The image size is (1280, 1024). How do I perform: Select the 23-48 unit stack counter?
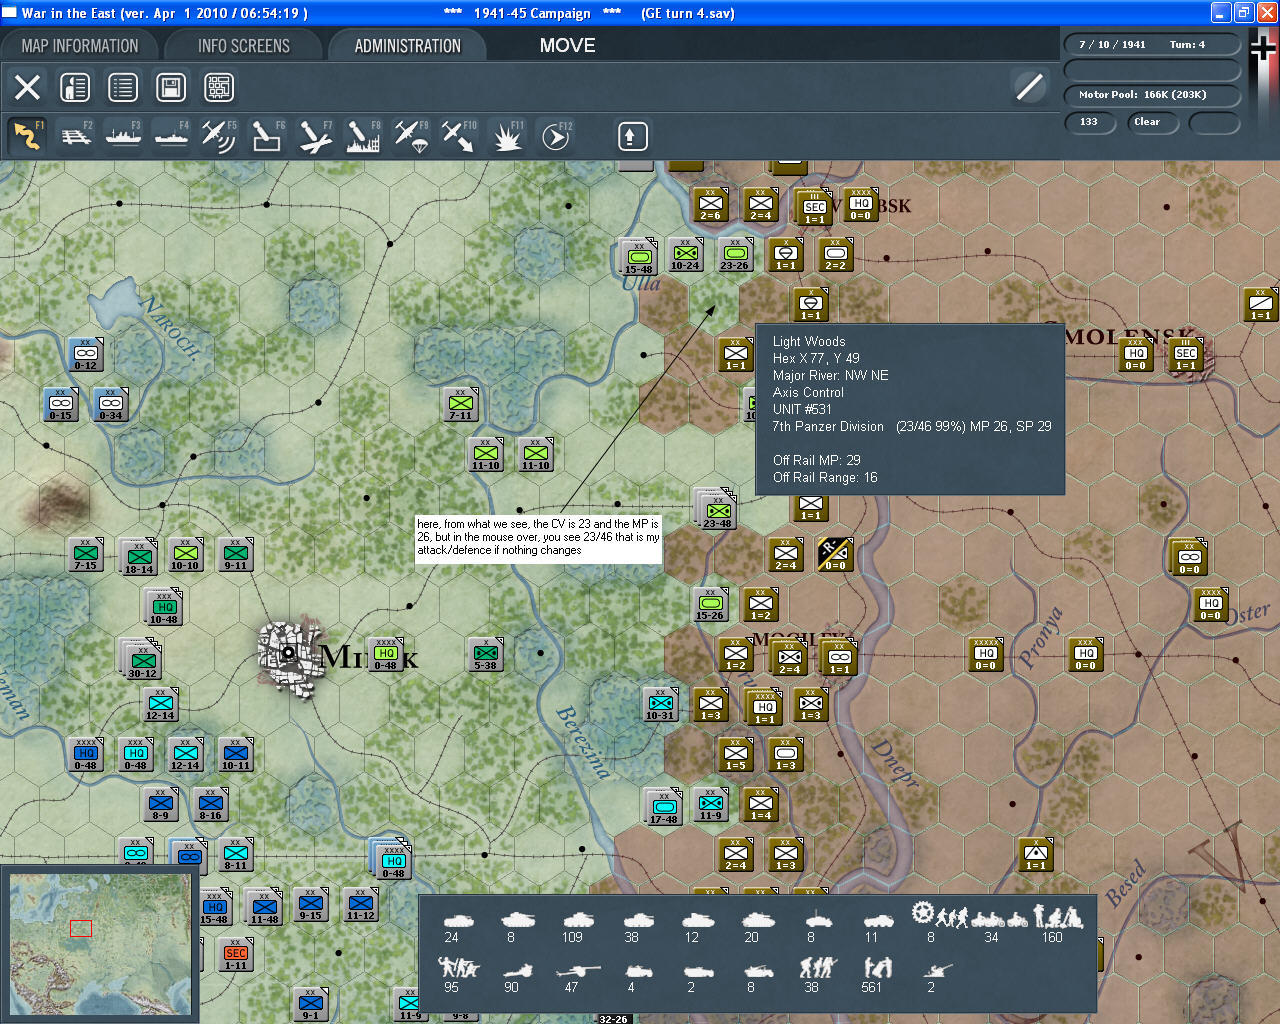[x=717, y=511]
